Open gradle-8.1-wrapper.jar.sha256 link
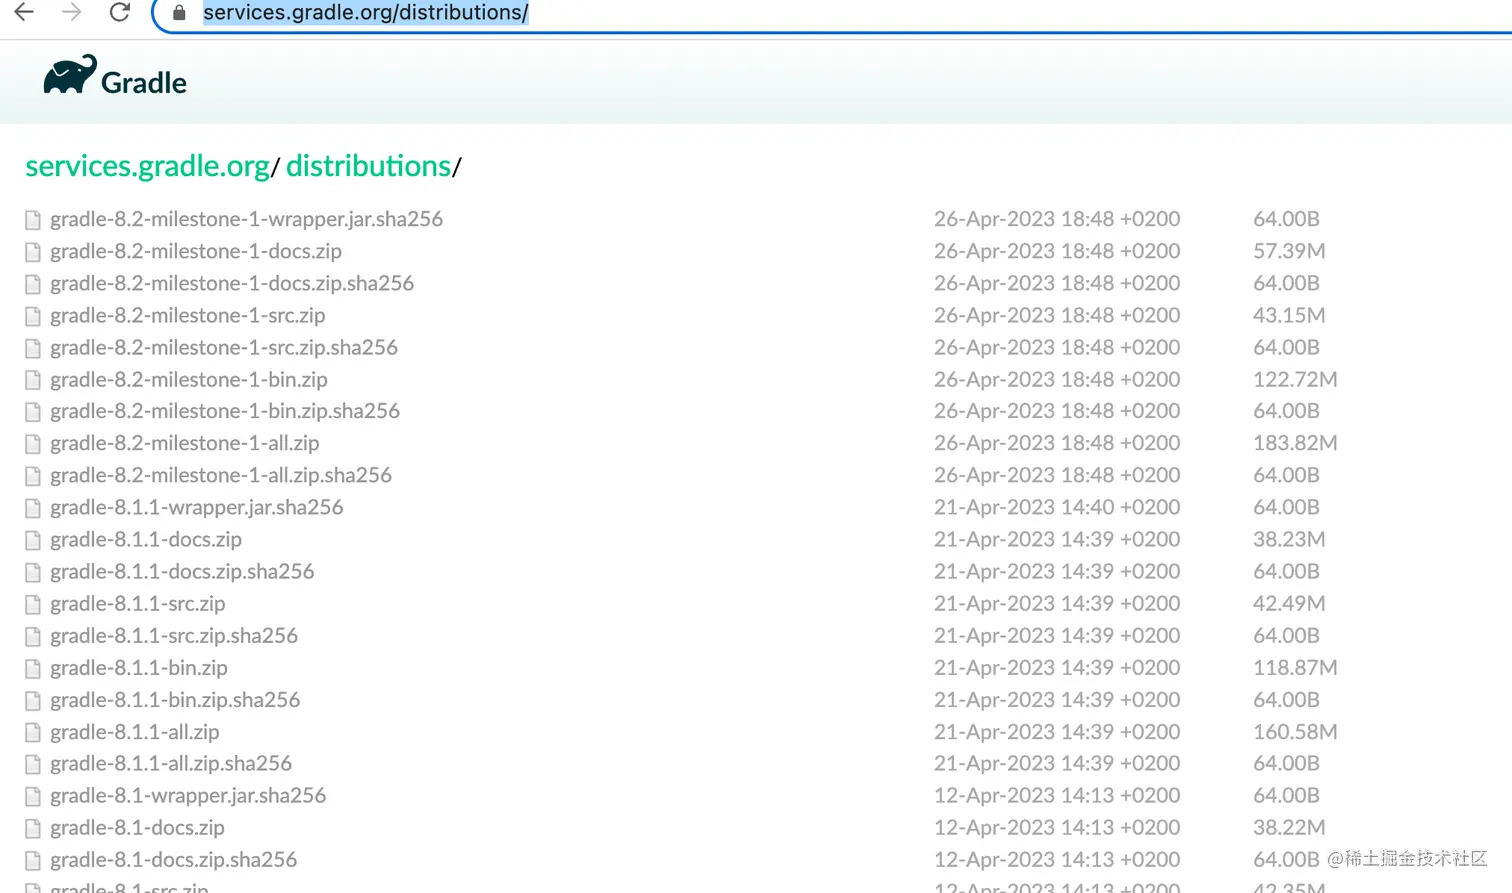Image resolution: width=1512 pixels, height=893 pixels. click(x=188, y=795)
